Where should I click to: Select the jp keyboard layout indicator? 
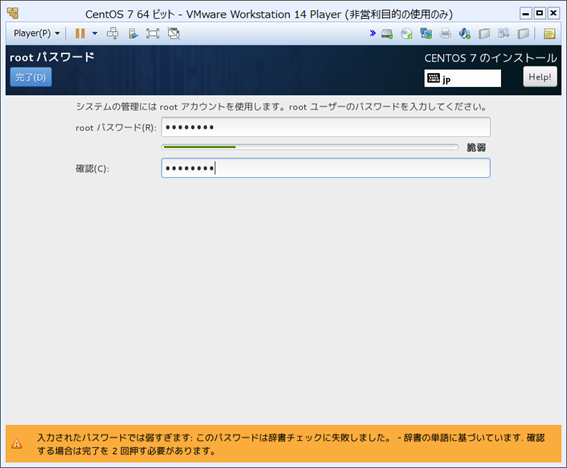pos(462,78)
